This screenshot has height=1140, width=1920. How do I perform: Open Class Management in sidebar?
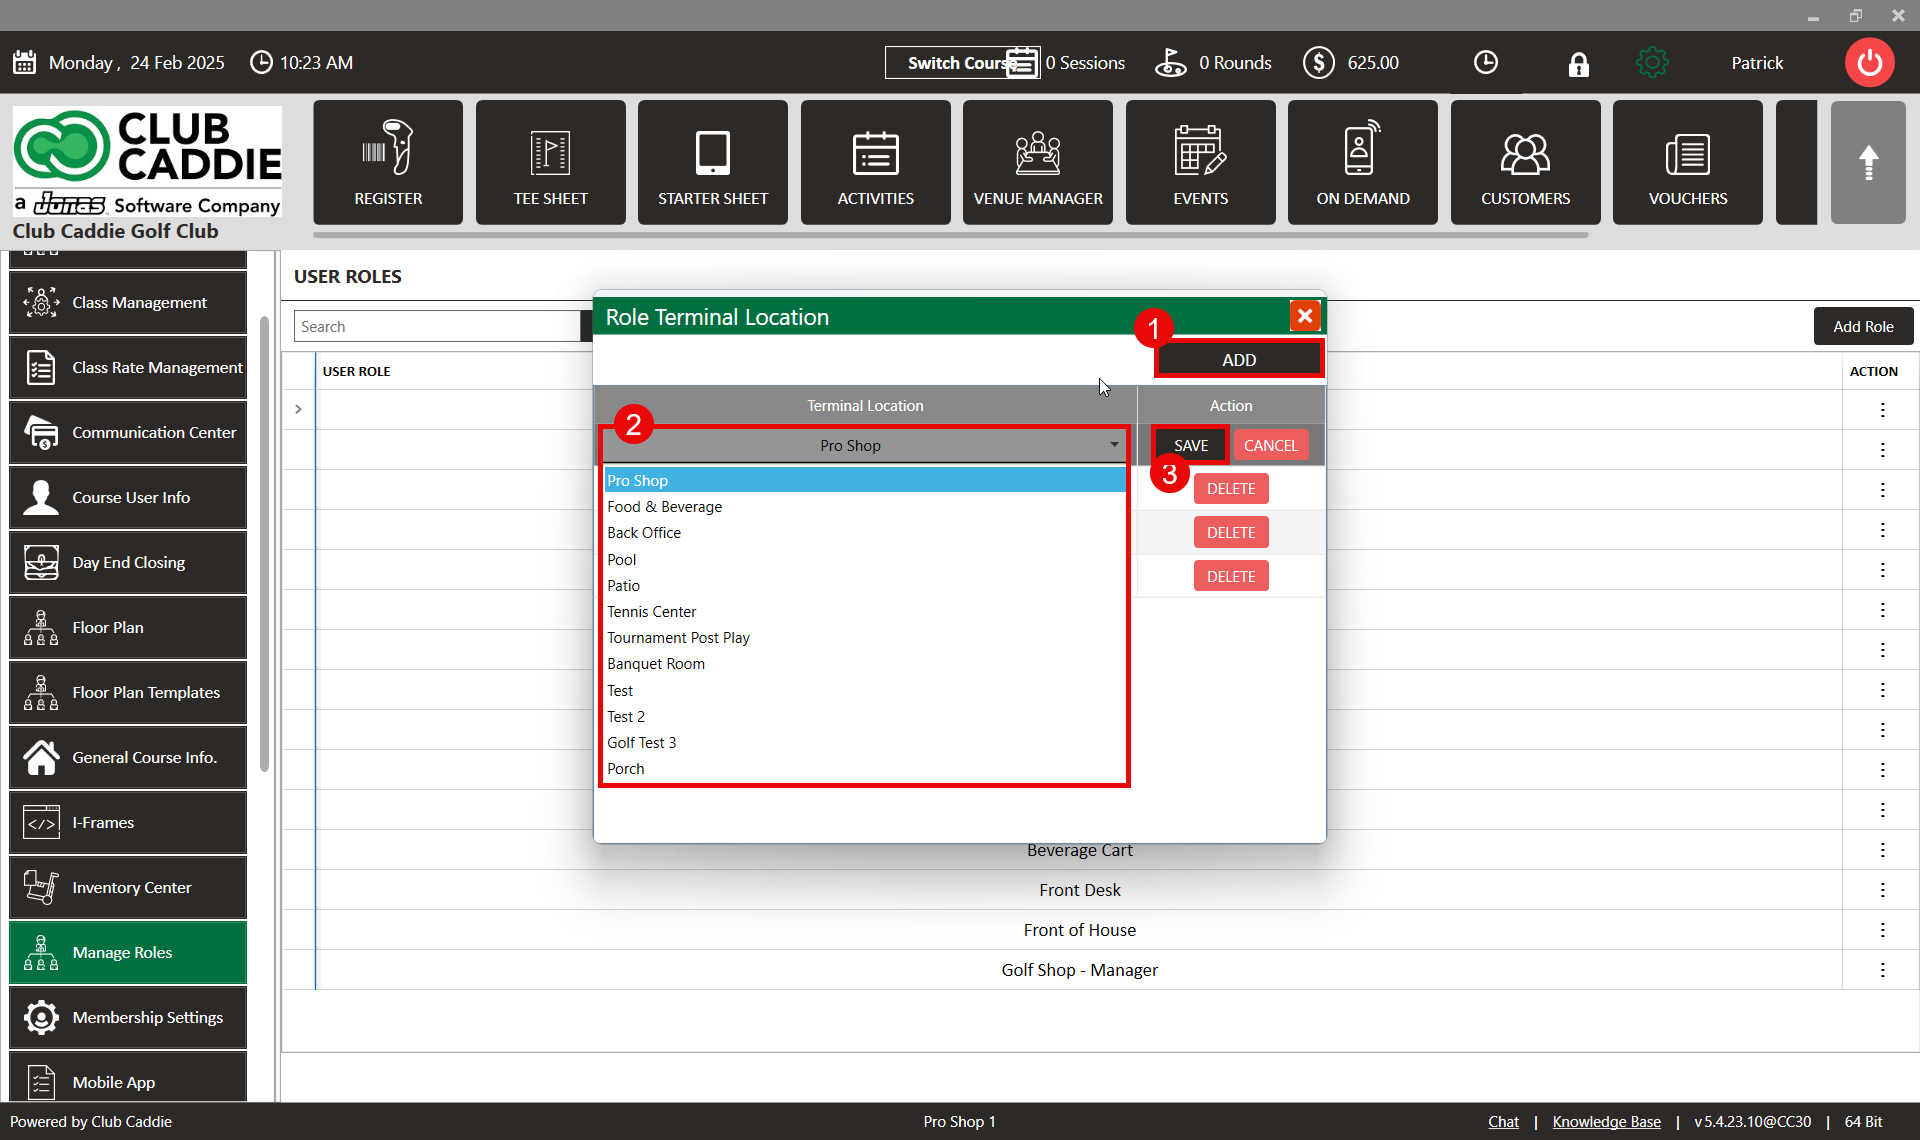(128, 302)
